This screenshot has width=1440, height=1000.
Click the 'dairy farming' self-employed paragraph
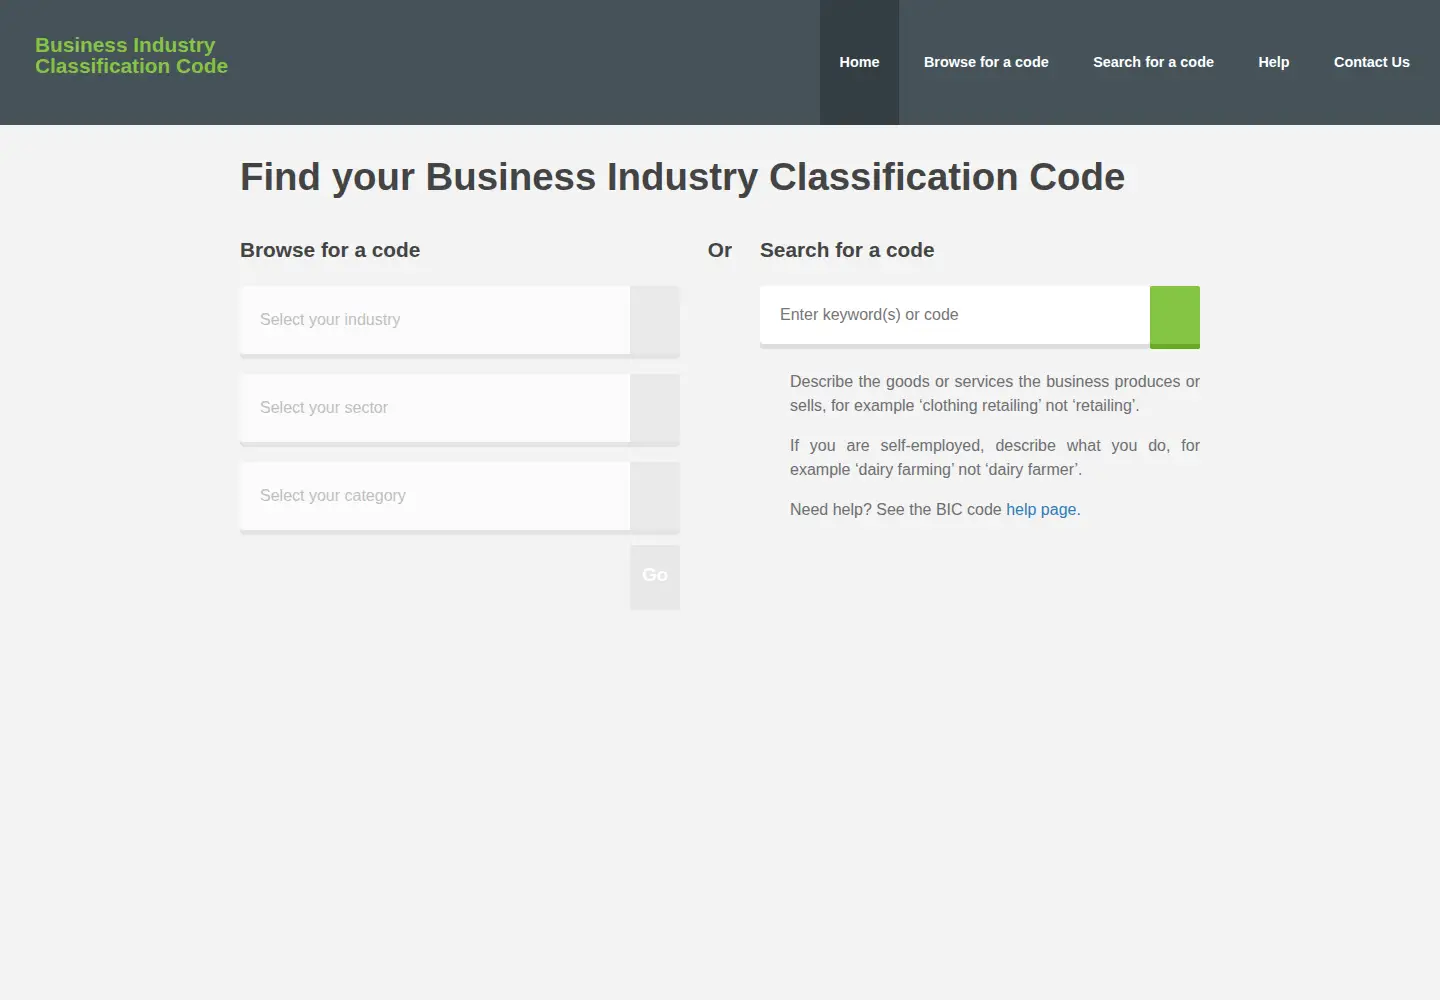tap(995, 457)
